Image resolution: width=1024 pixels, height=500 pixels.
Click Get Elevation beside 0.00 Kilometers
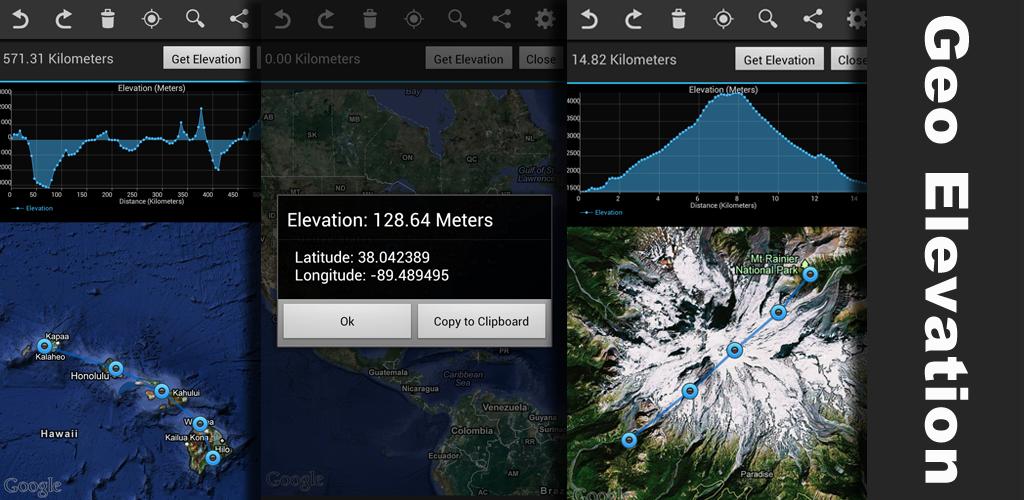pos(468,59)
